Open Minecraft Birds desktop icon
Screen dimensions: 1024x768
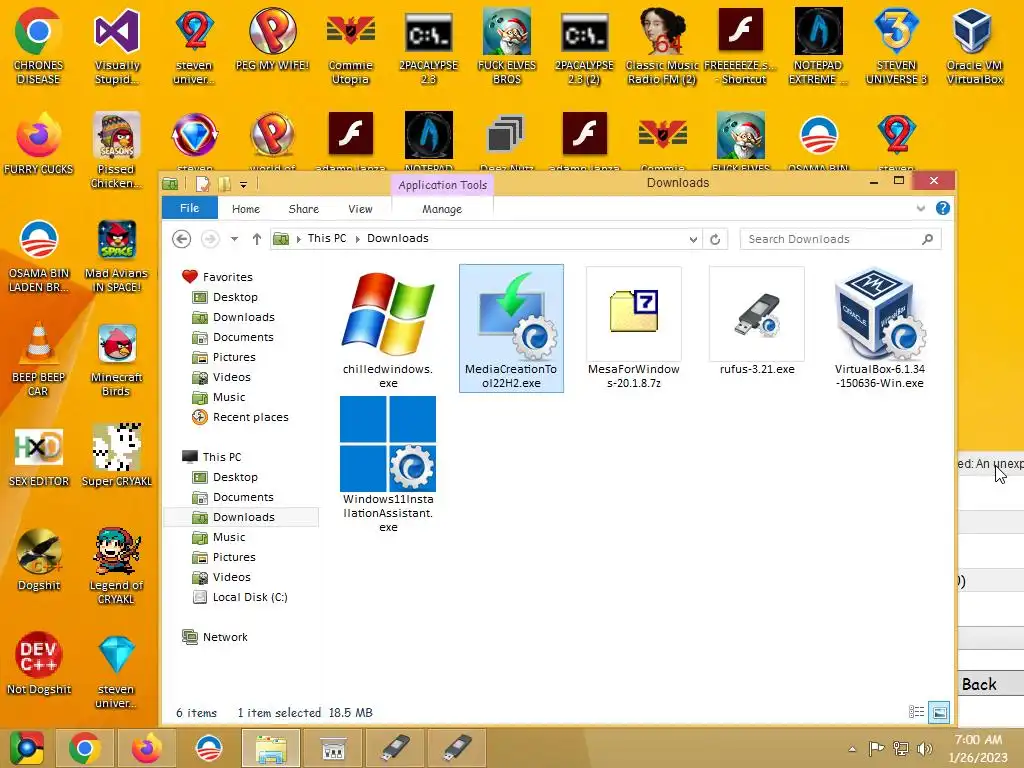pyautogui.click(x=117, y=359)
